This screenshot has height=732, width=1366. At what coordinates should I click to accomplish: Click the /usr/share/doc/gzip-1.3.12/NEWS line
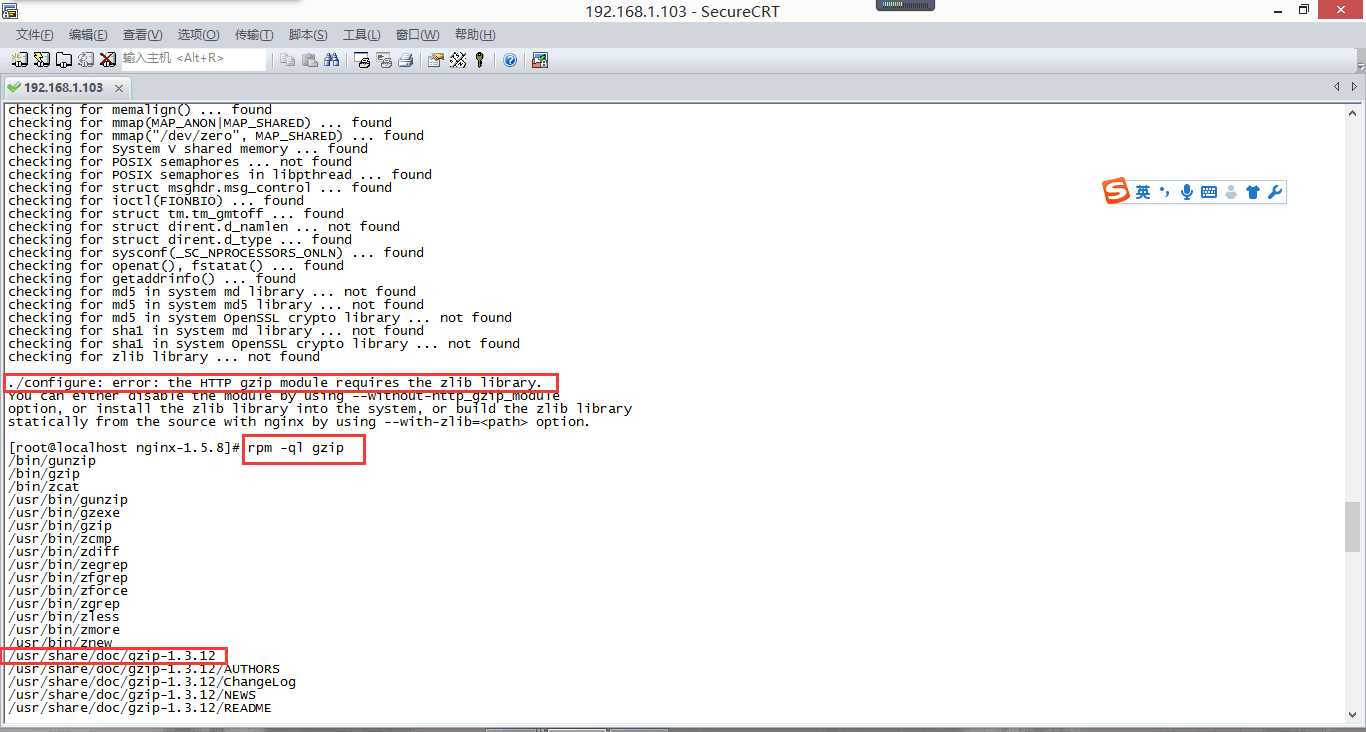click(x=132, y=695)
